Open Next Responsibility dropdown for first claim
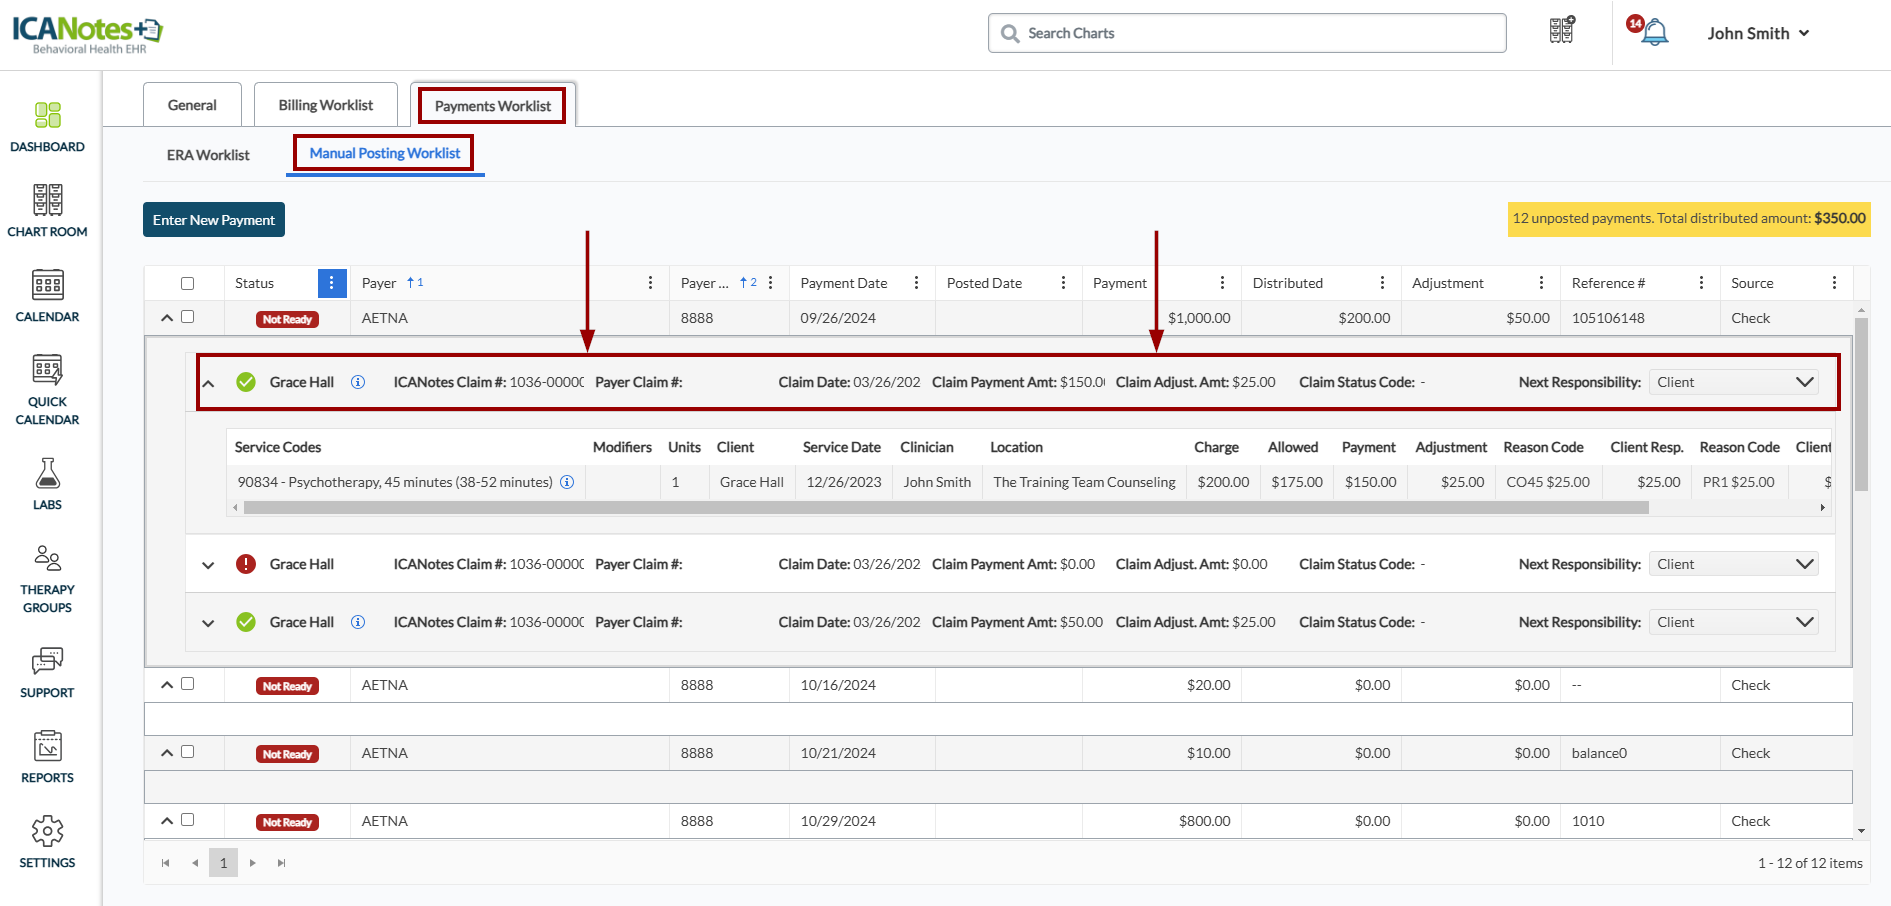The height and width of the screenshot is (906, 1891). tap(1734, 382)
